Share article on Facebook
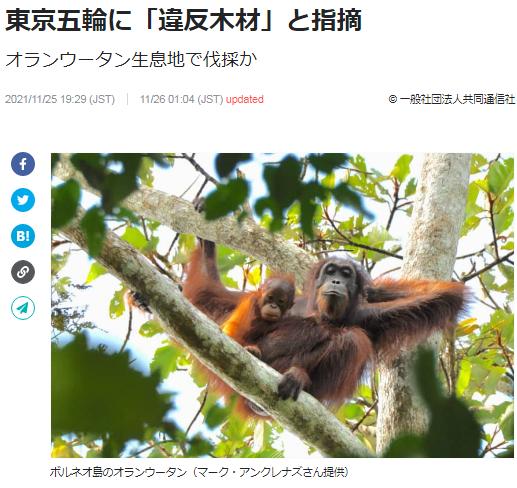517x488 pixels. [x=23, y=164]
